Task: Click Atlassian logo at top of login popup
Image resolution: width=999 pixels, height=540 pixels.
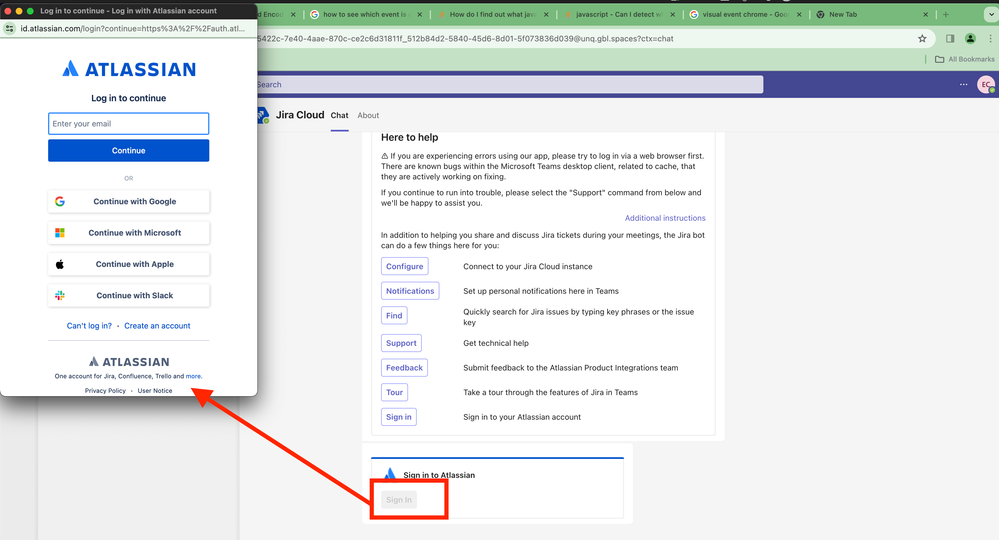Action: pos(129,69)
